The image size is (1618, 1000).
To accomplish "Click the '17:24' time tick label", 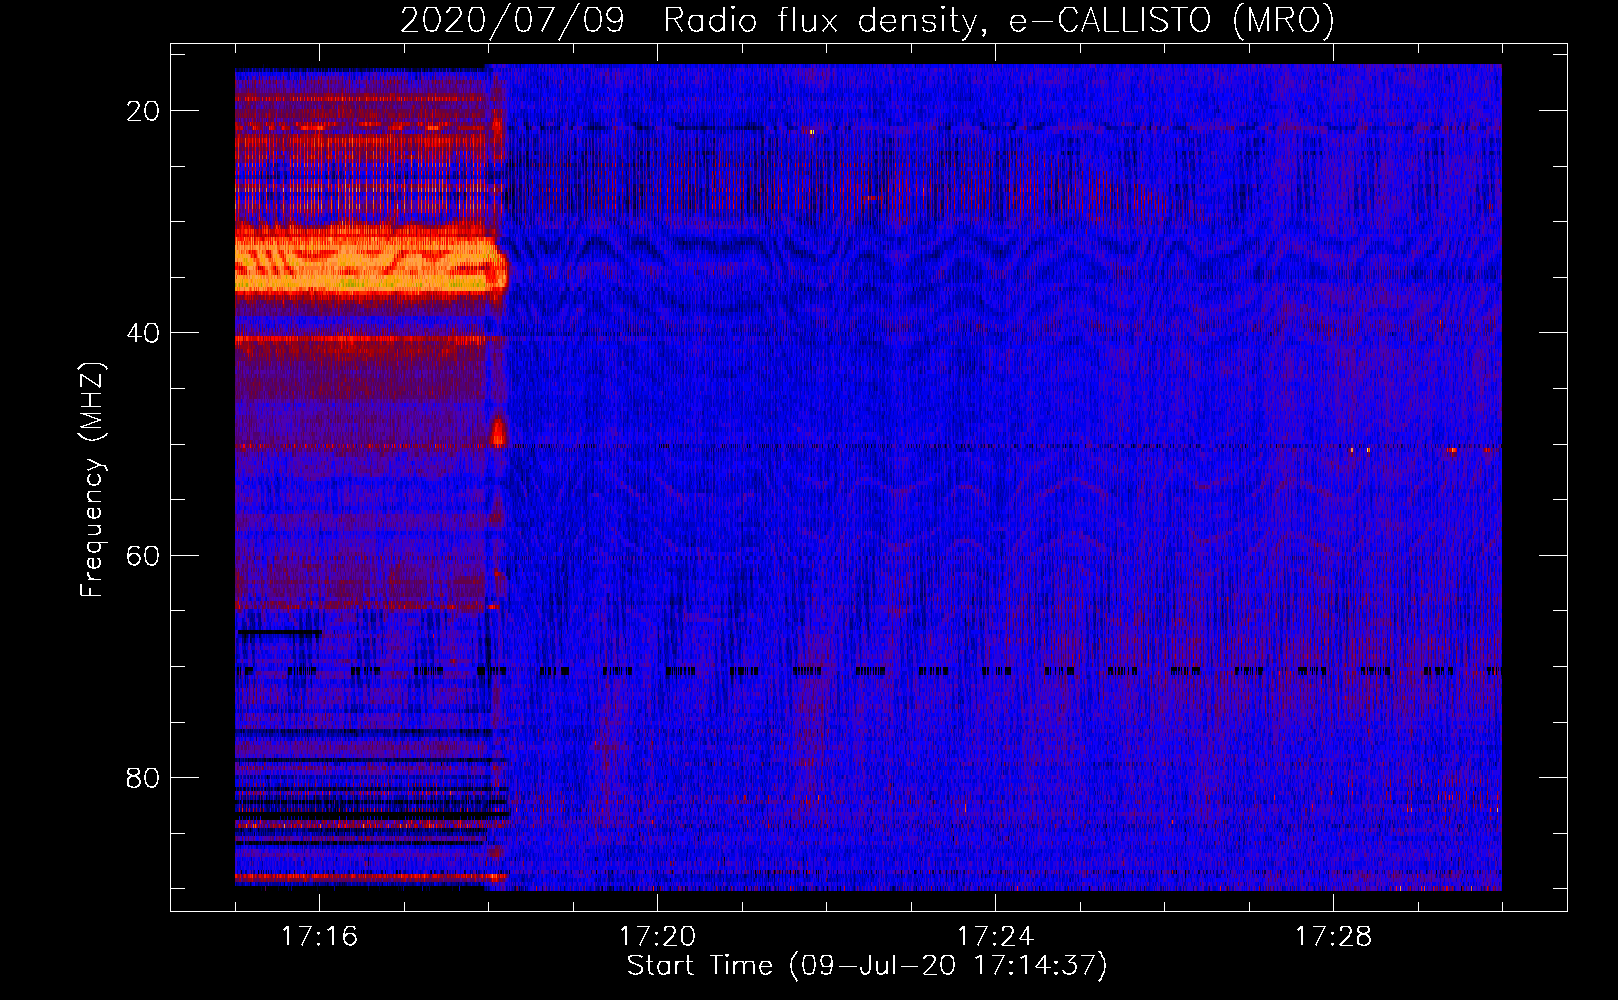I will [x=995, y=936].
